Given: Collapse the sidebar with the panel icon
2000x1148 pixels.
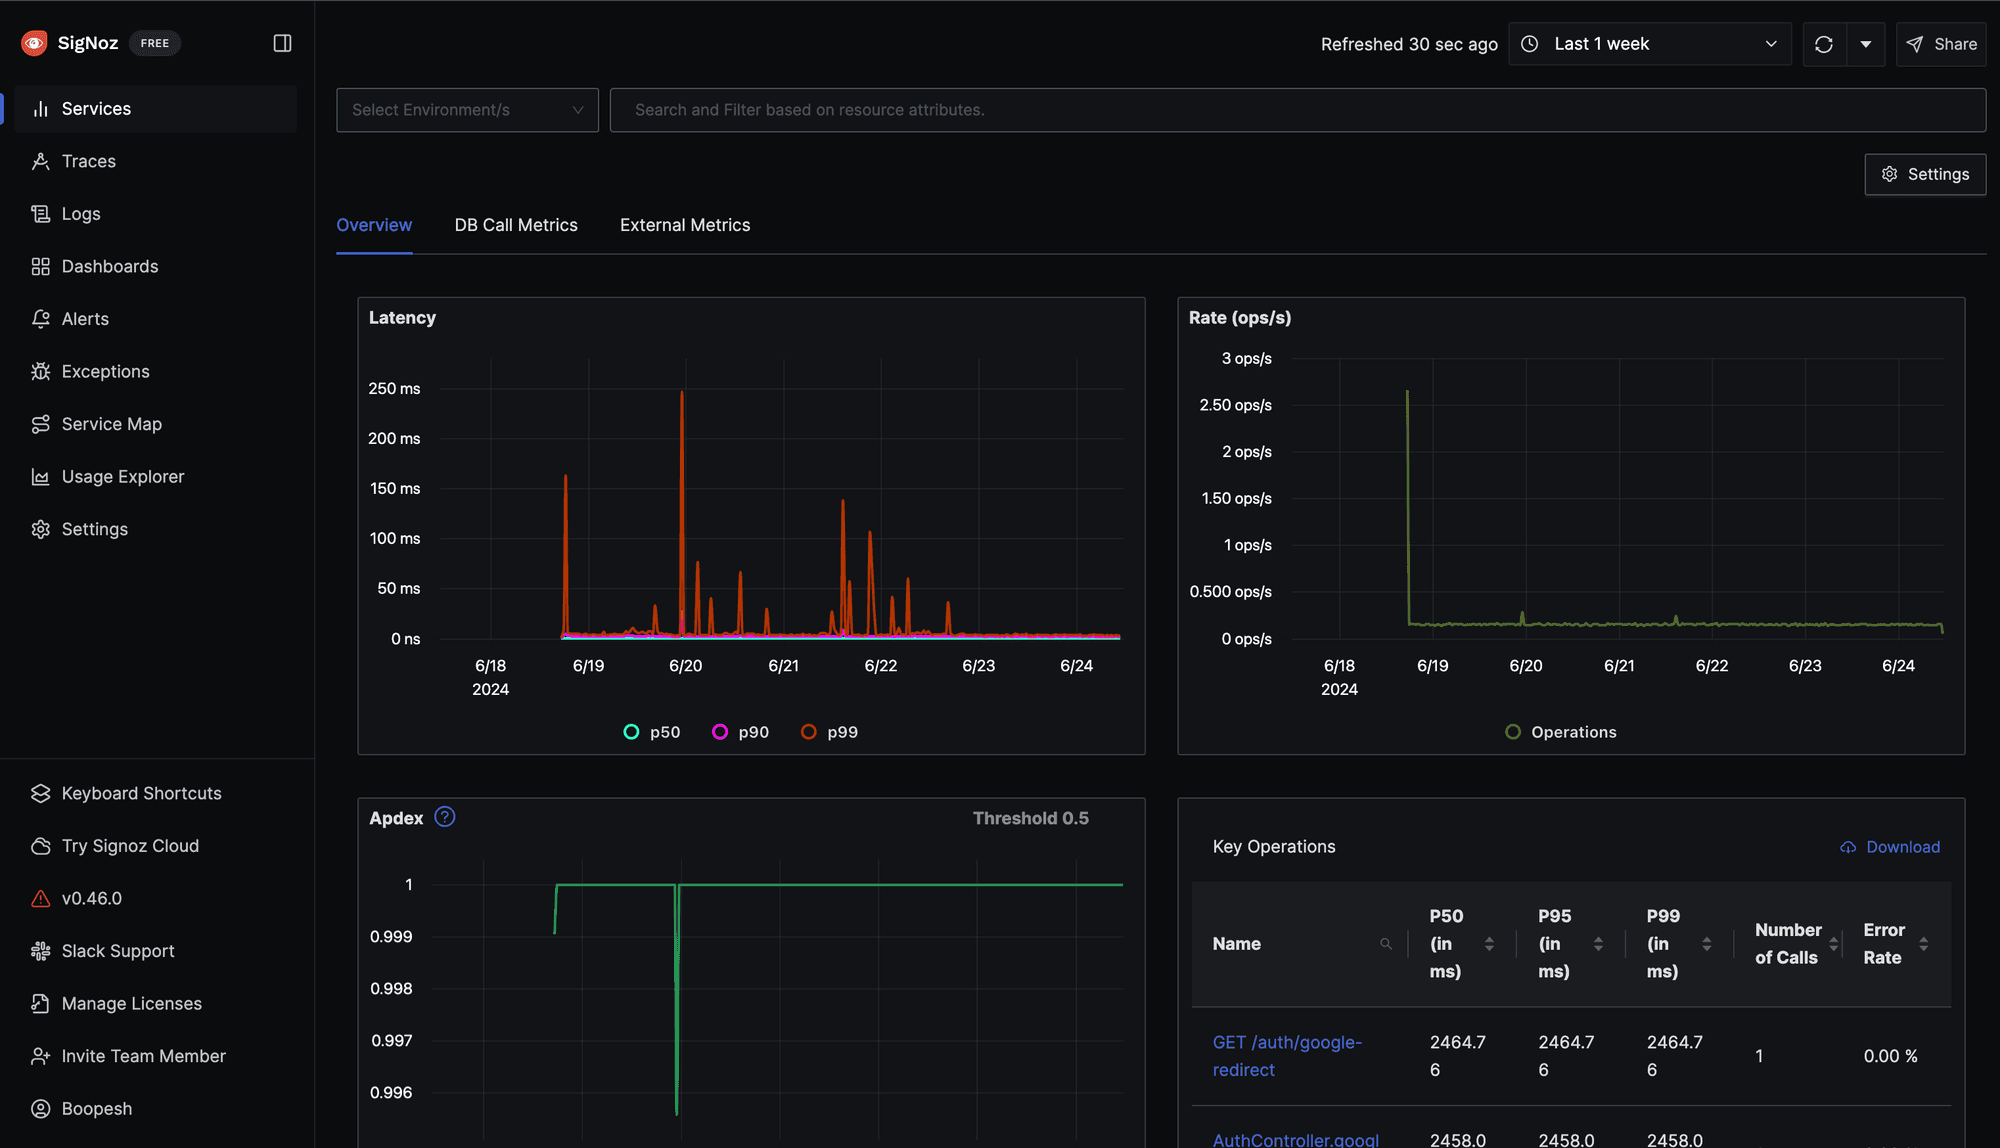Looking at the screenshot, I should (282, 43).
